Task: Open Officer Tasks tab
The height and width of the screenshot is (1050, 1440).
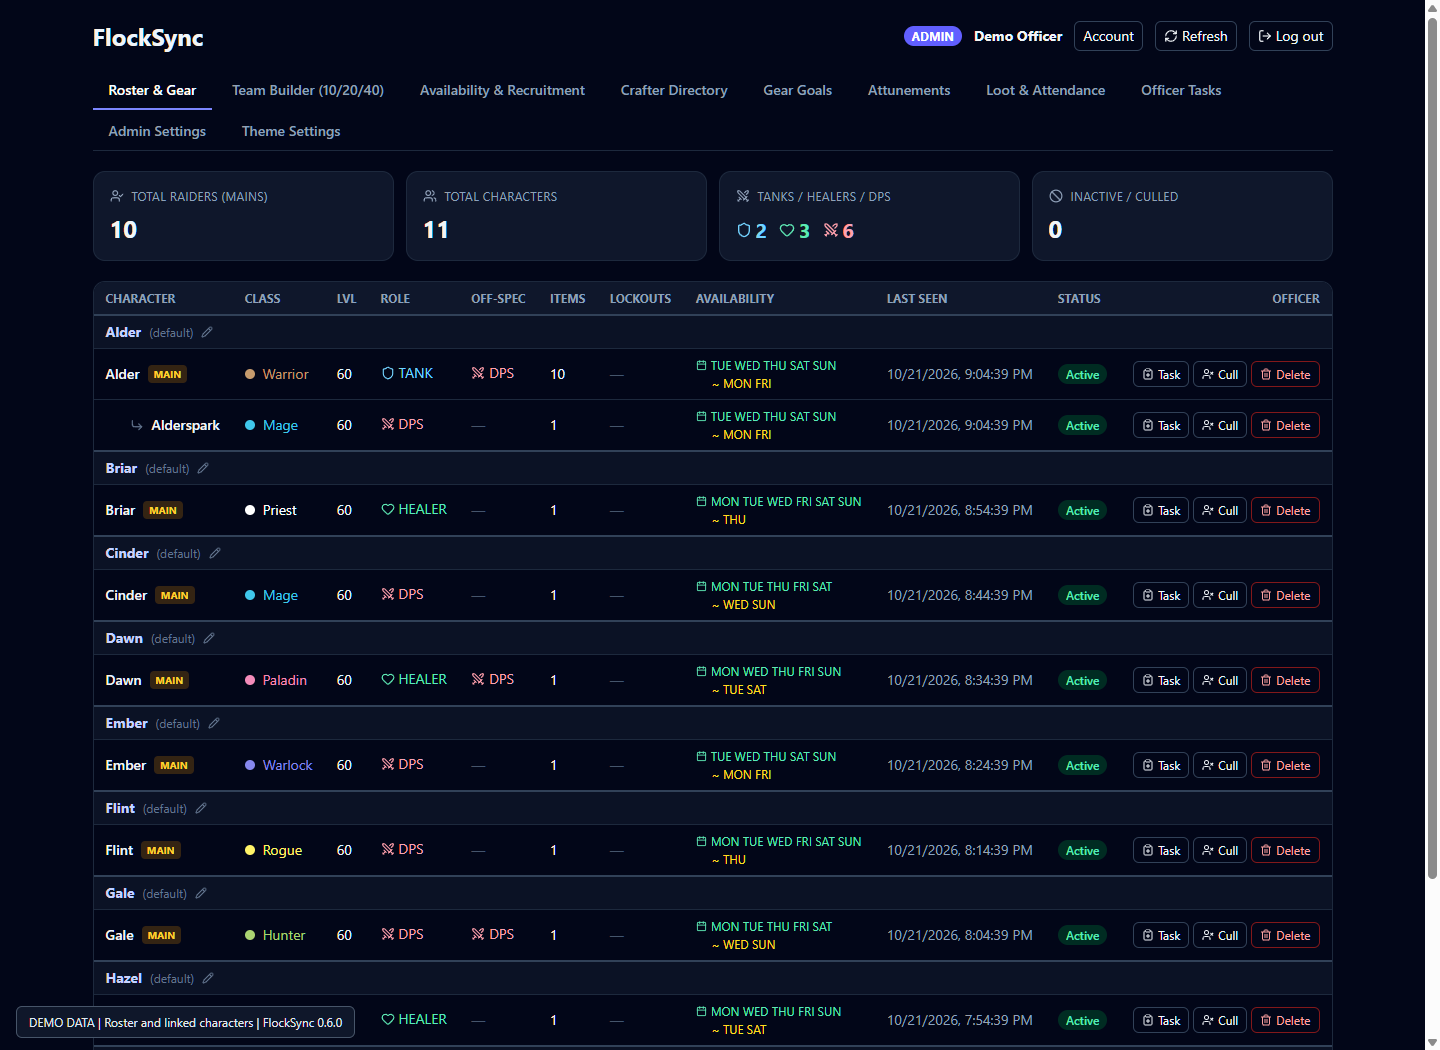Action: coord(1181,90)
